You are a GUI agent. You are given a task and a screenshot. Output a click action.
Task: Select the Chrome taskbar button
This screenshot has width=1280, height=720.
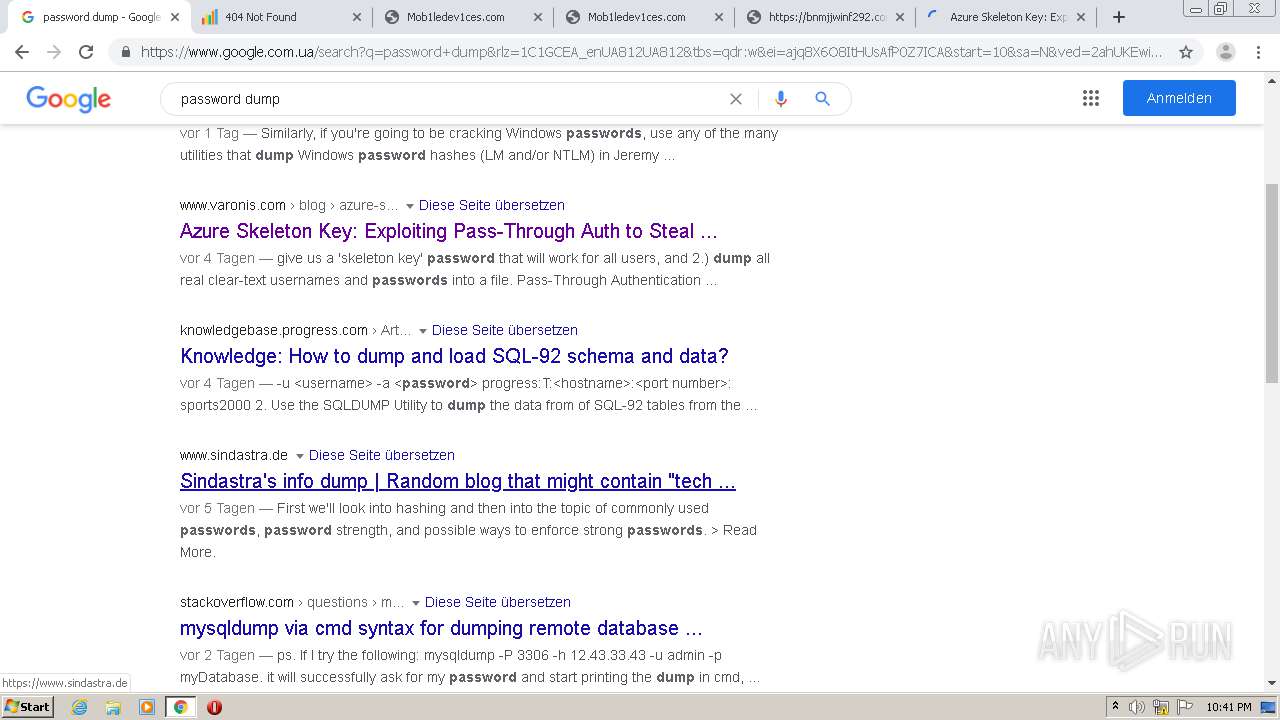pyautogui.click(x=180, y=707)
